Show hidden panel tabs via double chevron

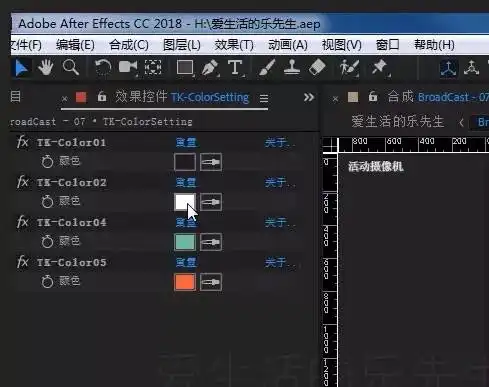tap(309, 97)
